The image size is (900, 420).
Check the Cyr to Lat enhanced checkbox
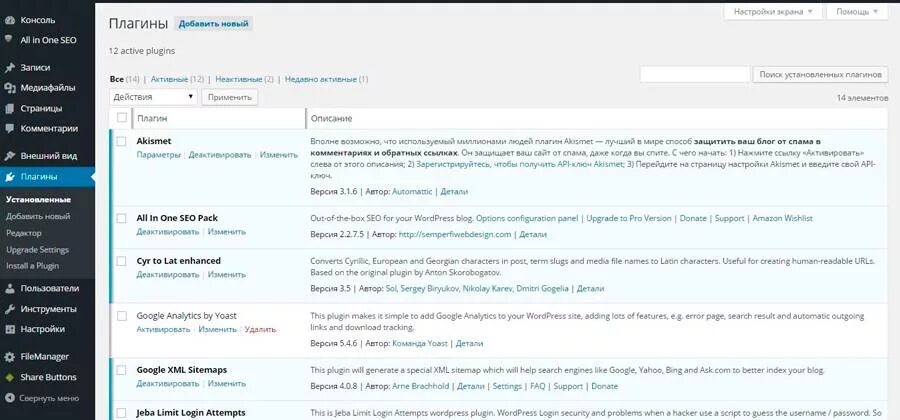(x=121, y=261)
